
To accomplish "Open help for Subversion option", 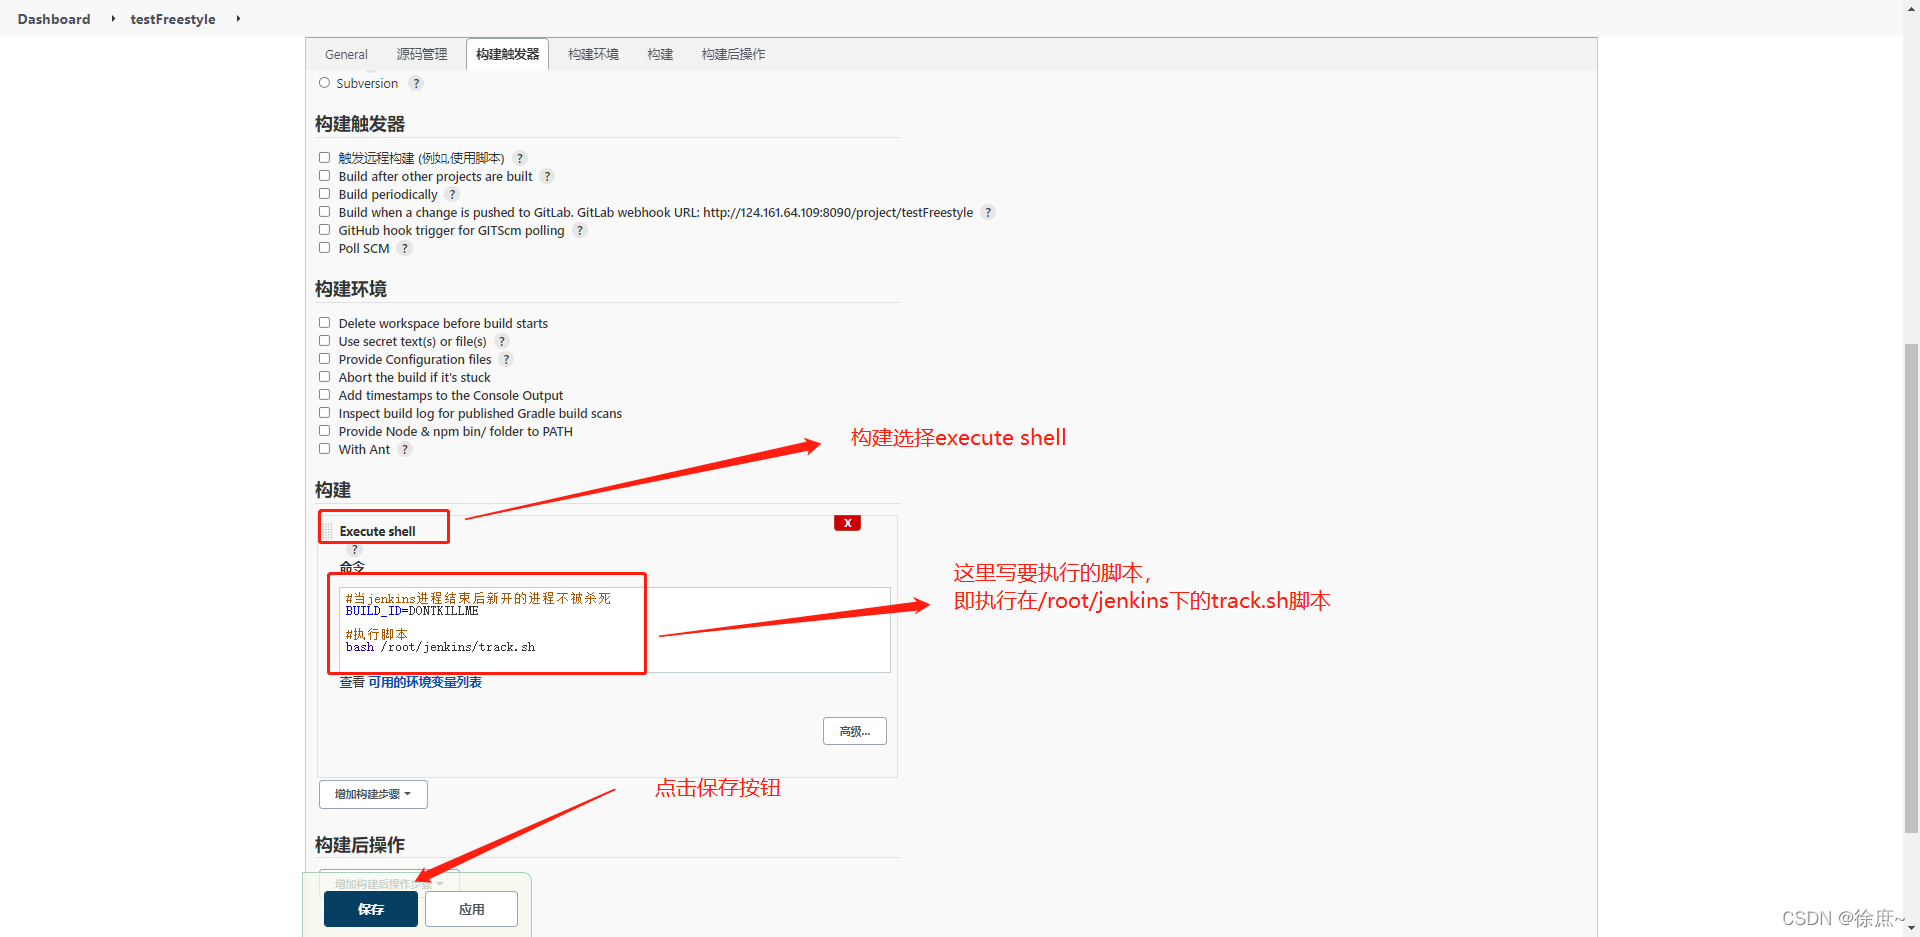I will (x=416, y=83).
